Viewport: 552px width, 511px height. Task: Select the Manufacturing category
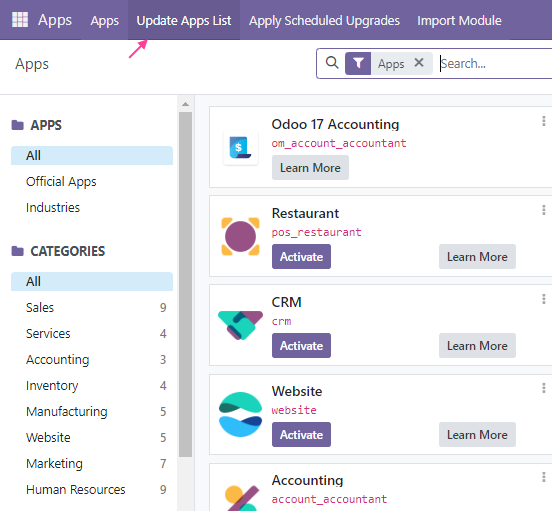[x=92, y=412]
